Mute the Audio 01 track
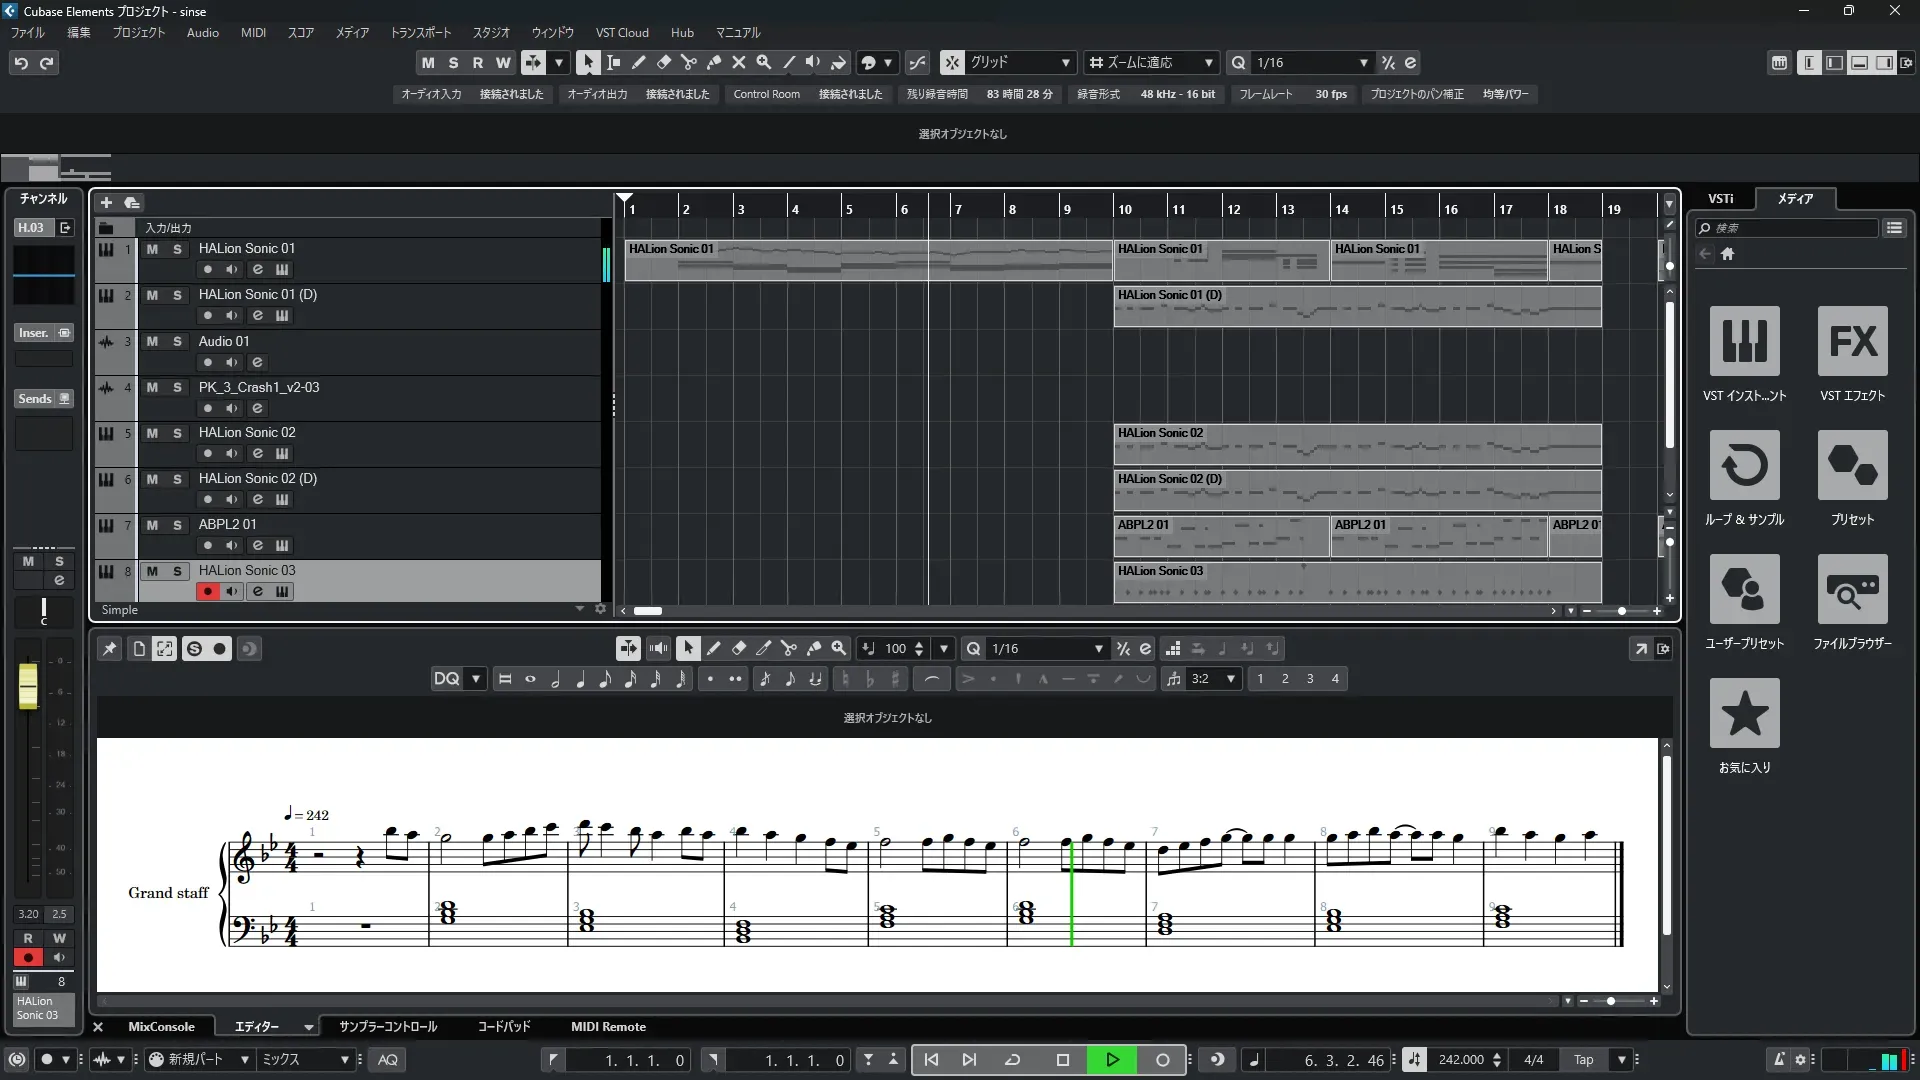 [152, 341]
